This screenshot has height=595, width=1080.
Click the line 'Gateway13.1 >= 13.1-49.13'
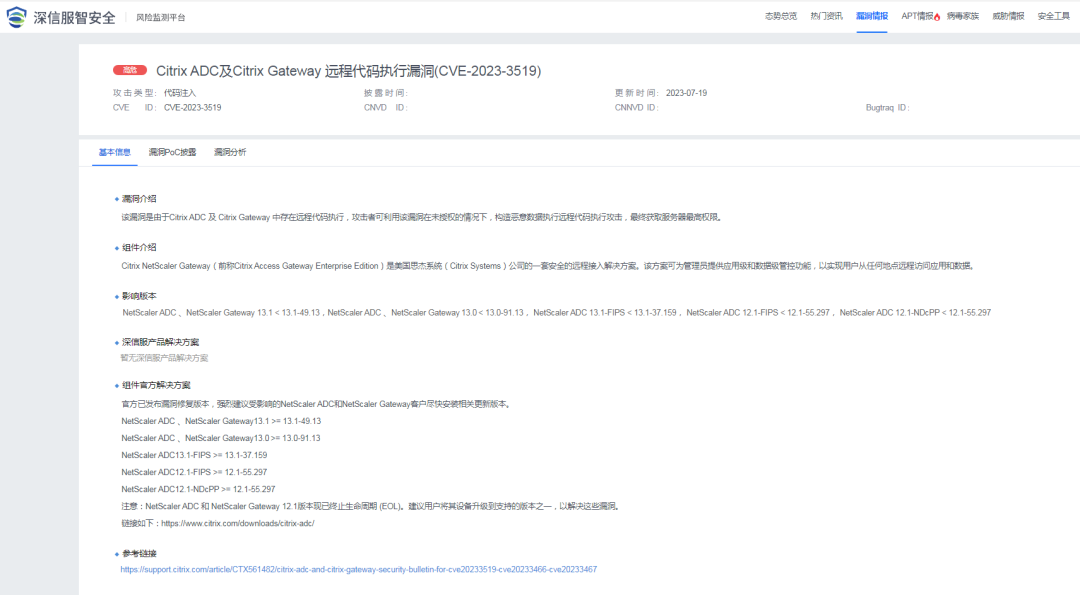click(x=221, y=421)
